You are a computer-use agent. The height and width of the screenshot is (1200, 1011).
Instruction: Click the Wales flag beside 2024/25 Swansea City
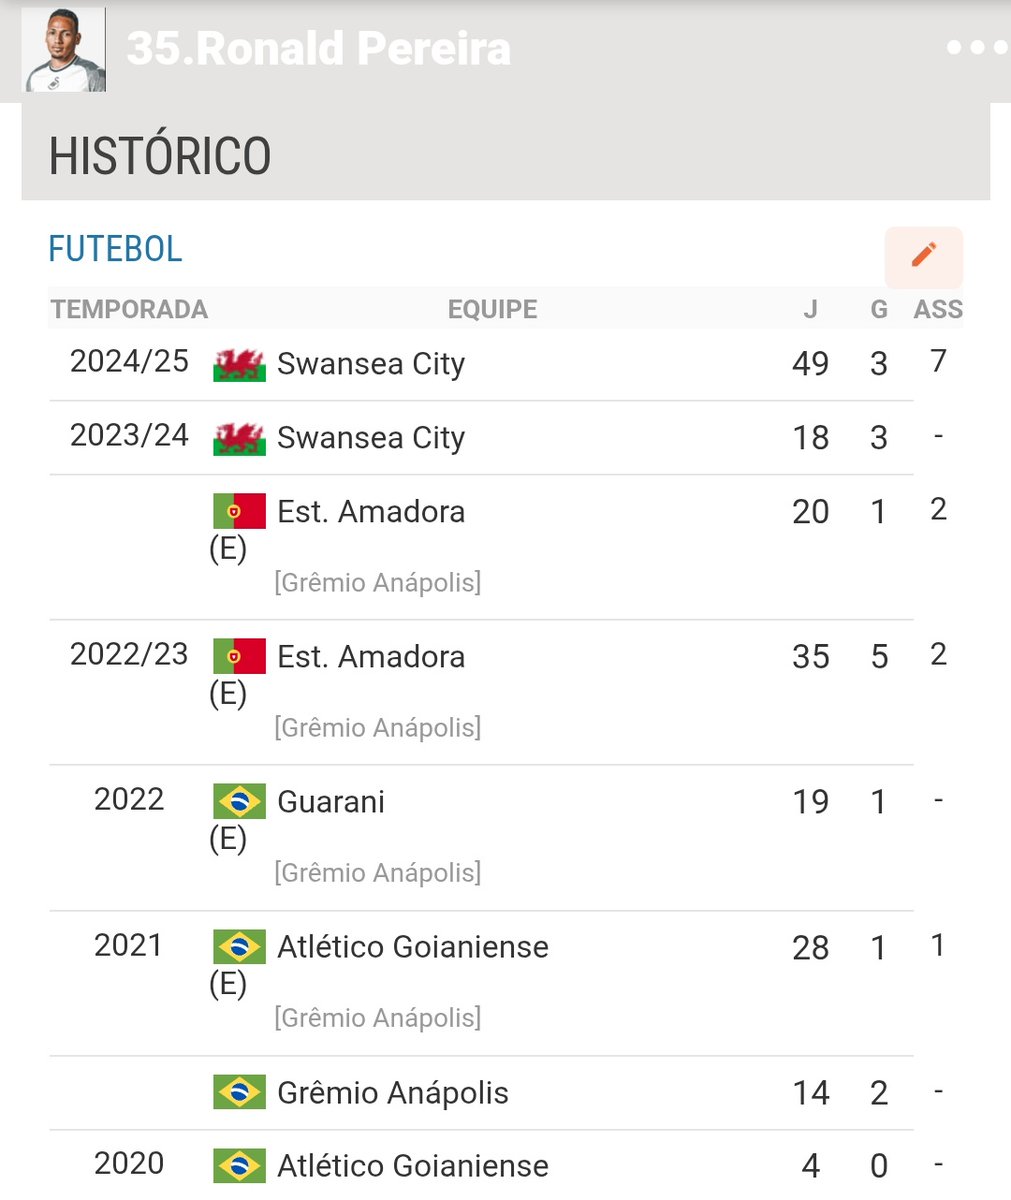click(239, 365)
